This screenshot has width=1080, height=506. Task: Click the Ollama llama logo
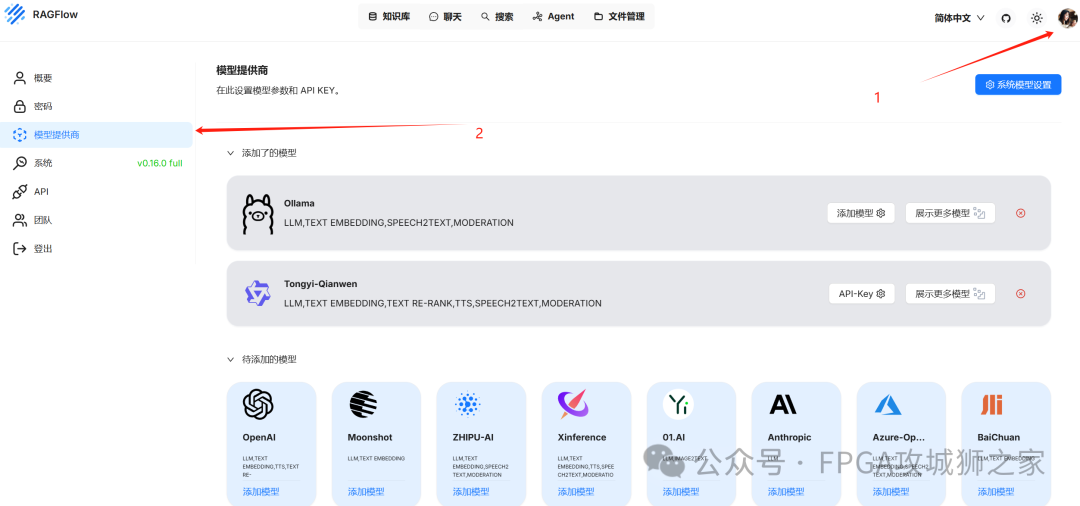tap(258, 213)
